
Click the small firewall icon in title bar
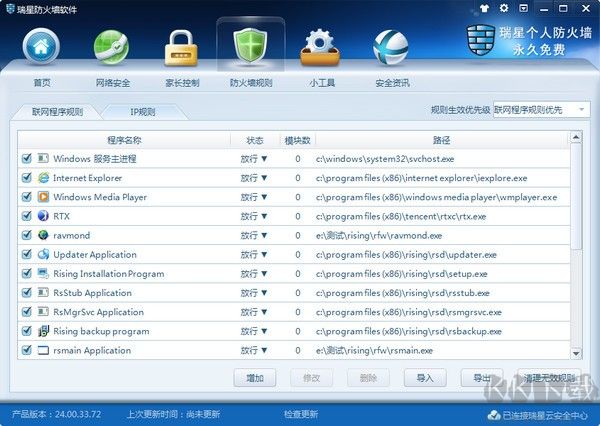pyautogui.click(x=10, y=8)
